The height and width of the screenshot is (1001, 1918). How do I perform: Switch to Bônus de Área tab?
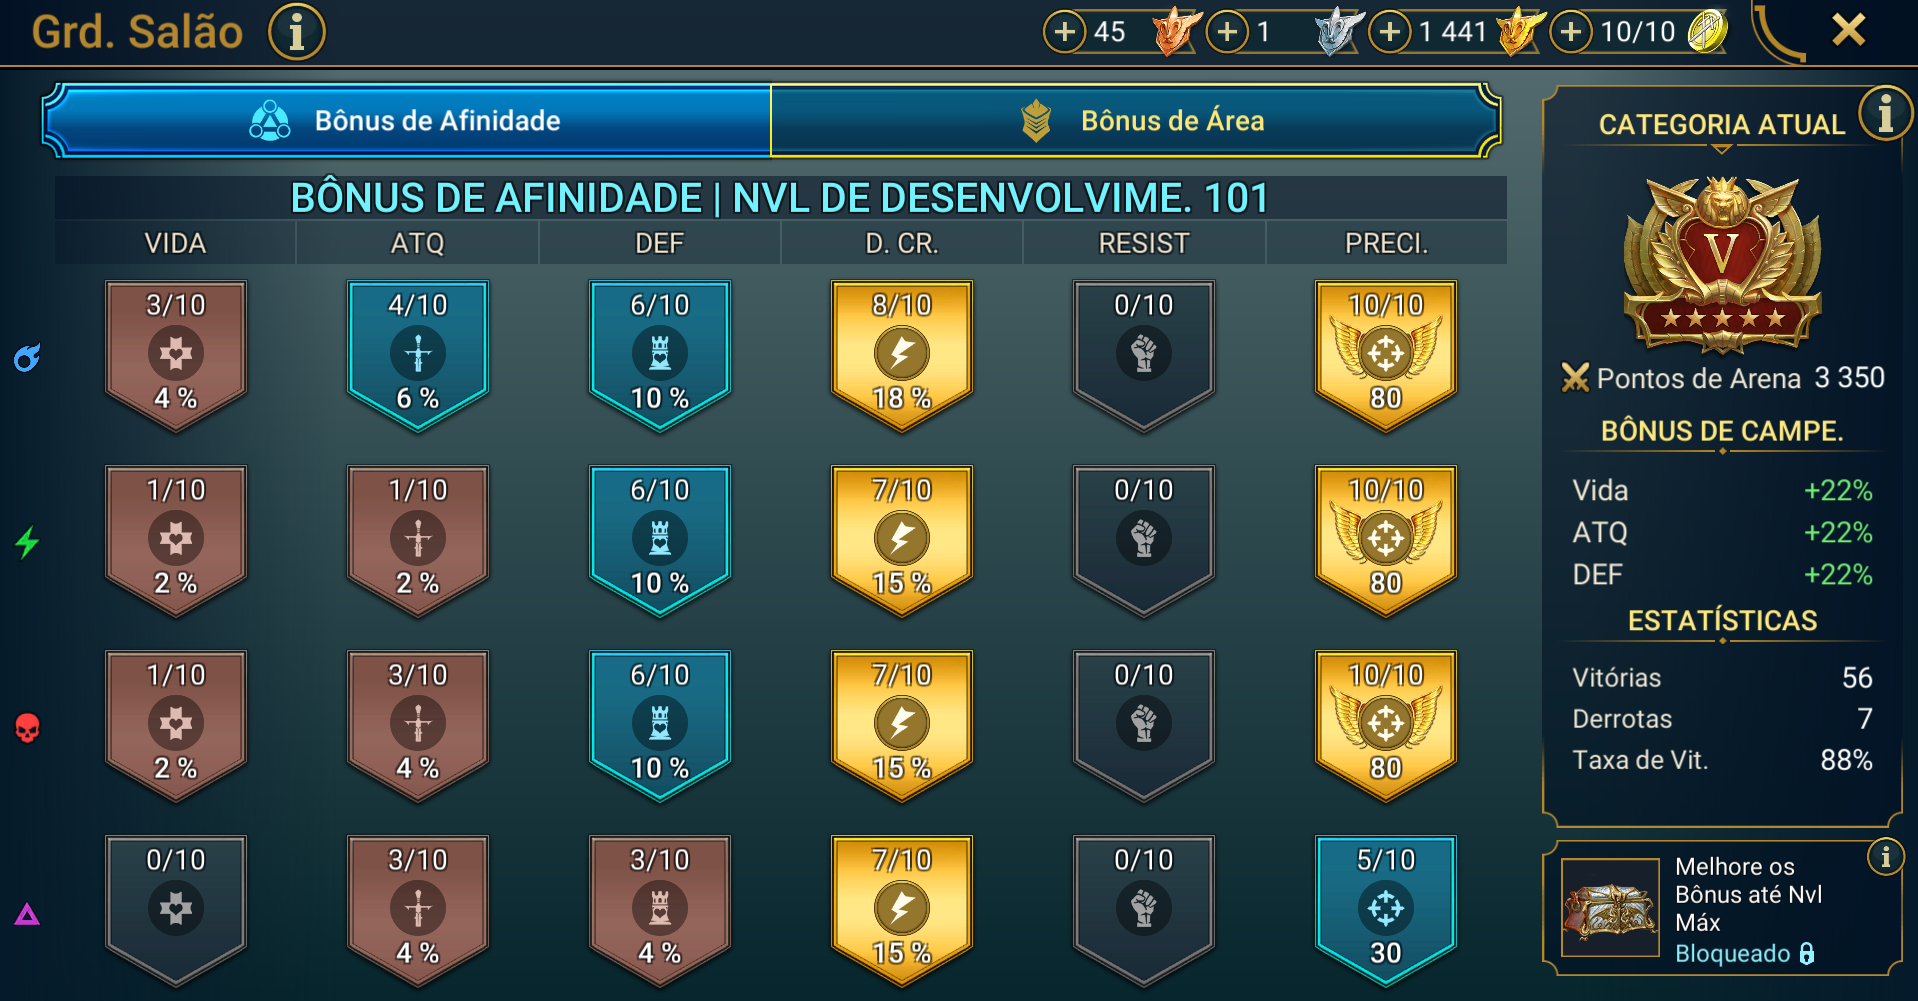1135,121
